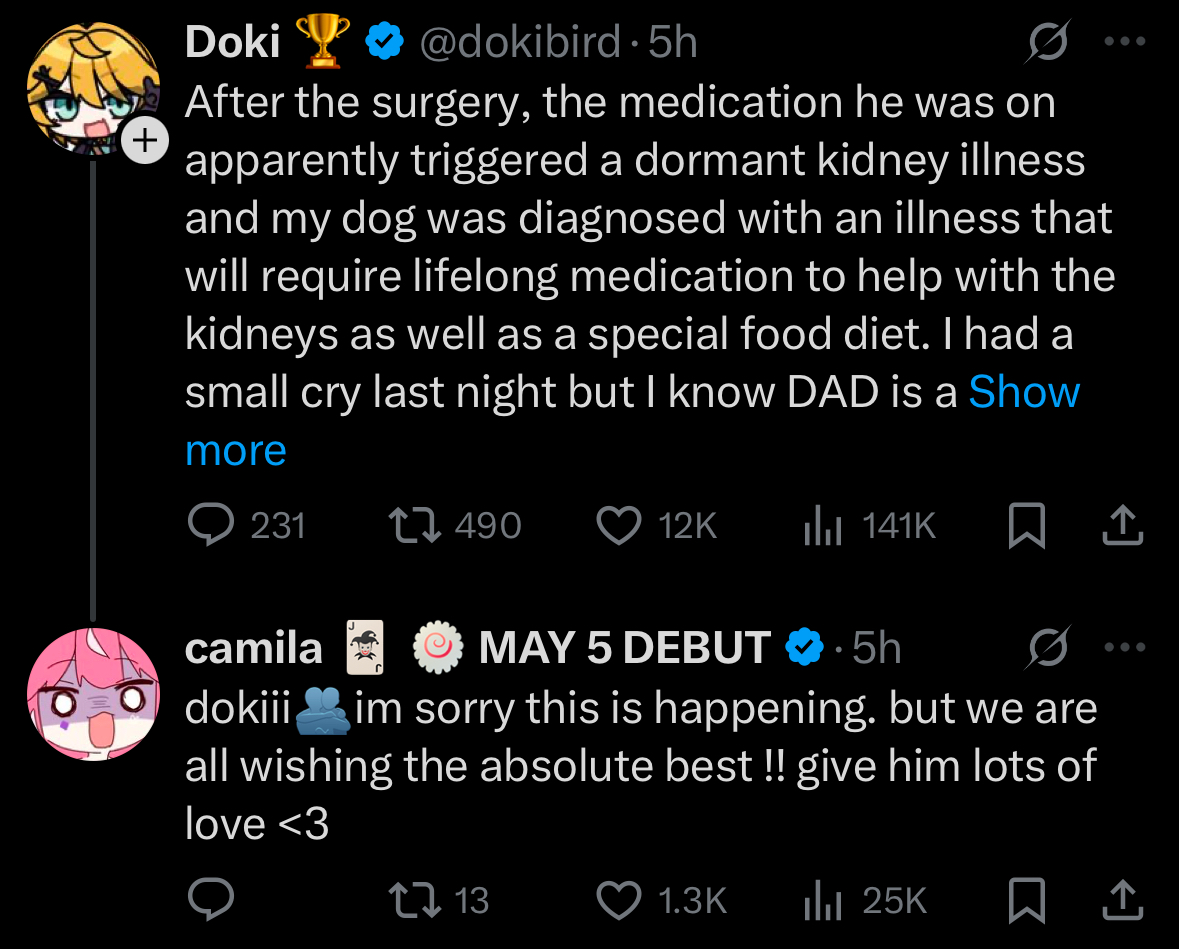Image resolution: width=1179 pixels, height=949 pixels.
Task: Like Doki's tweet with 12K likes
Action: [x=619, y=526]
